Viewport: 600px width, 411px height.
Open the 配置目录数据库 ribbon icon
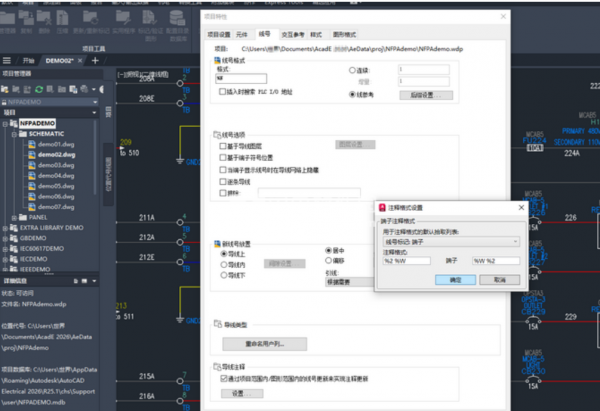(x=178, y=18)
